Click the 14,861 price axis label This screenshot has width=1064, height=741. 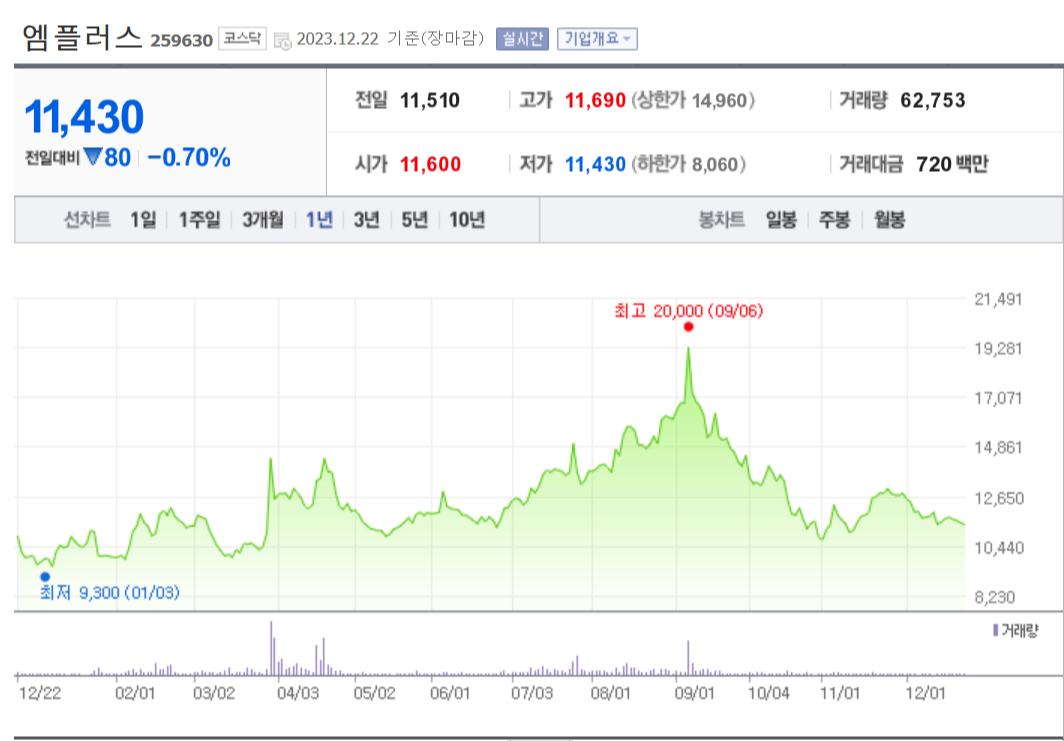click(x=998, y=448)
